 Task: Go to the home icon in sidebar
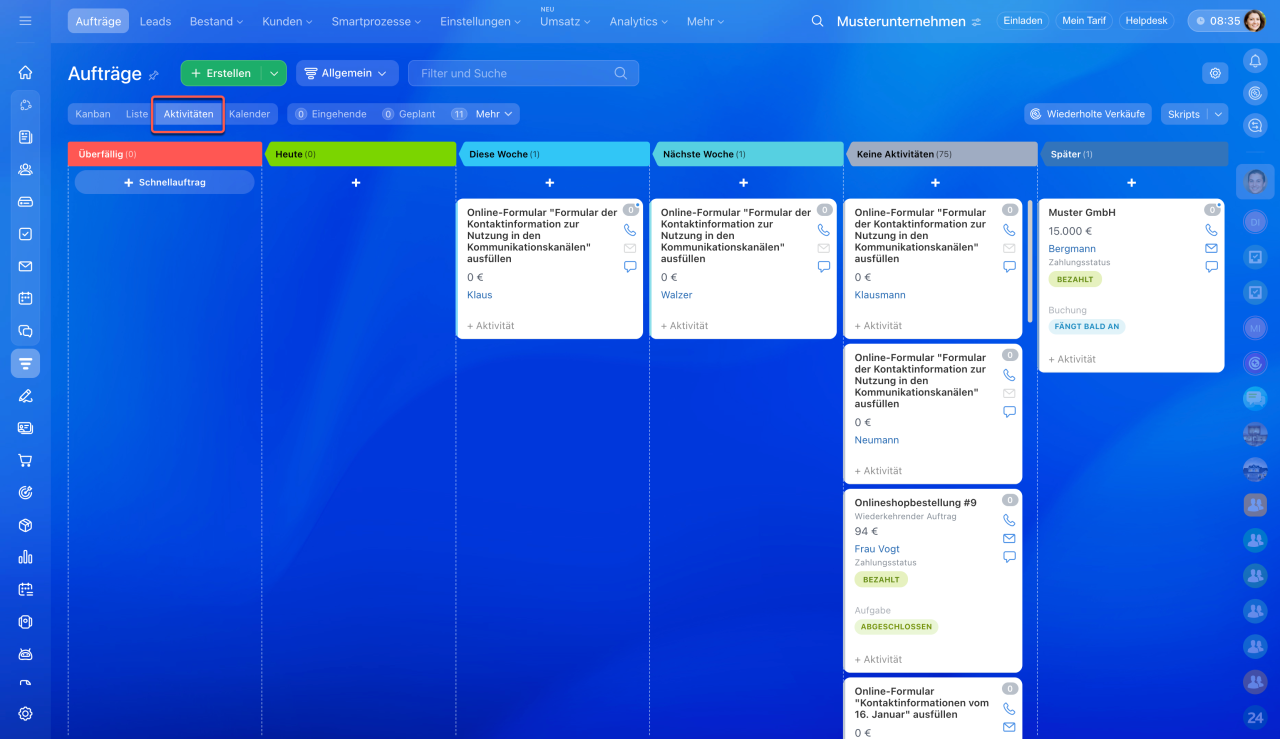tap(25, 72)
